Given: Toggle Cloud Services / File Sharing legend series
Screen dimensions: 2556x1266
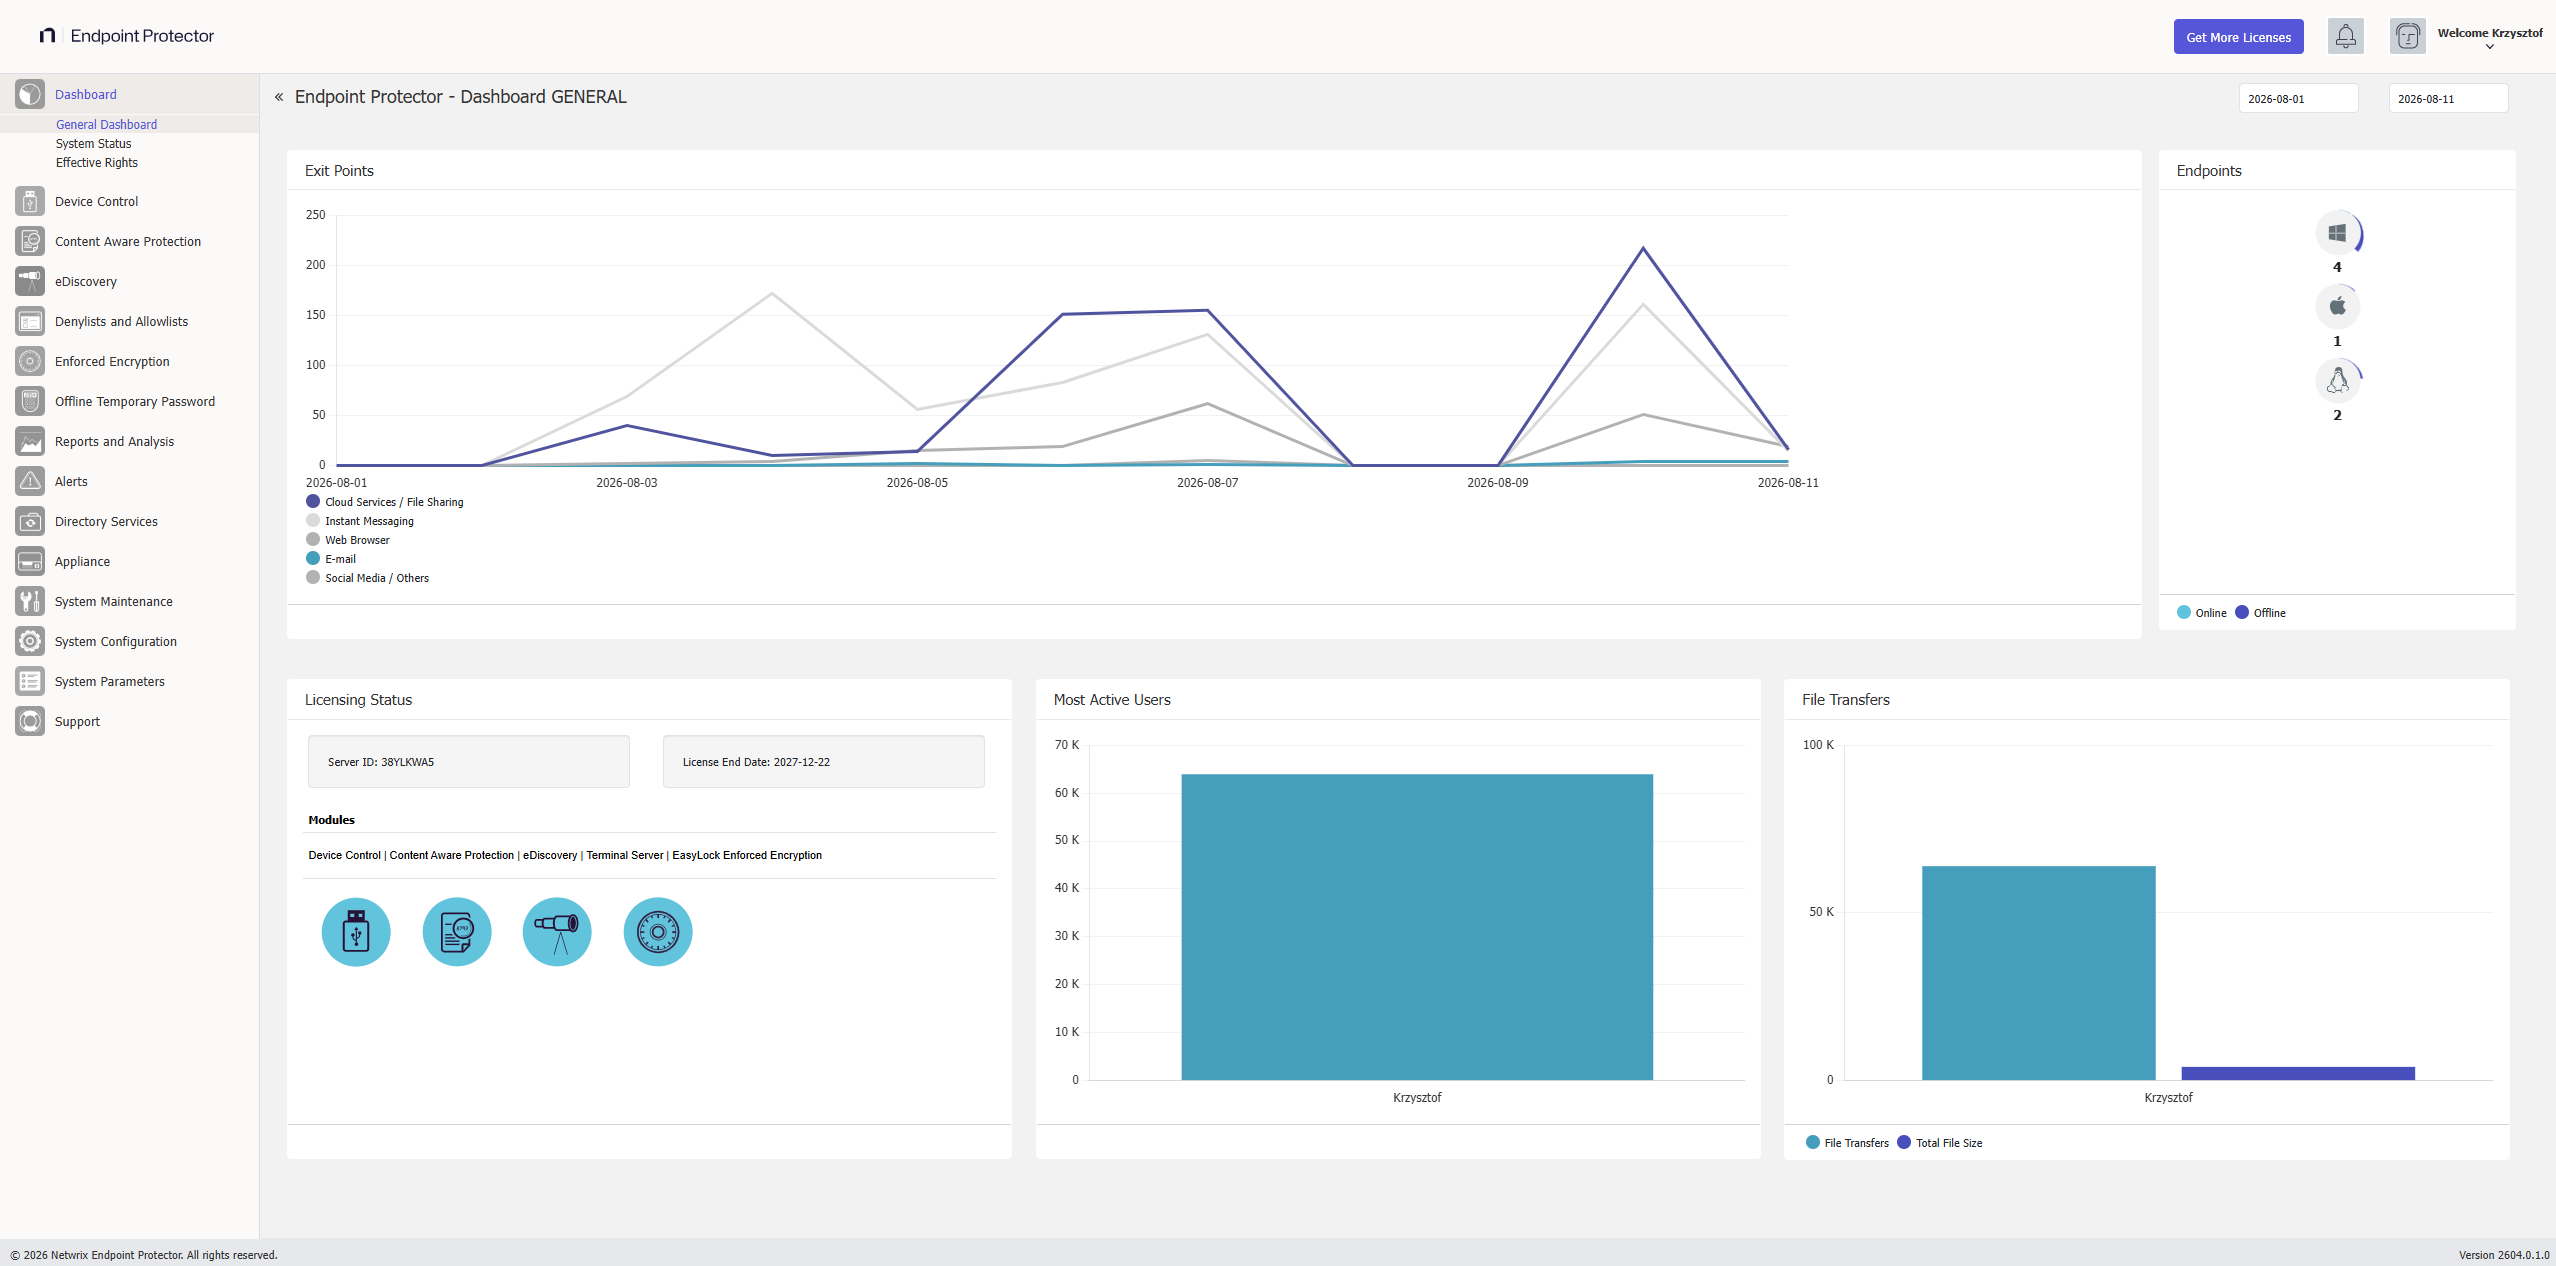Looking at the screenshot, I should click(385, 502).
